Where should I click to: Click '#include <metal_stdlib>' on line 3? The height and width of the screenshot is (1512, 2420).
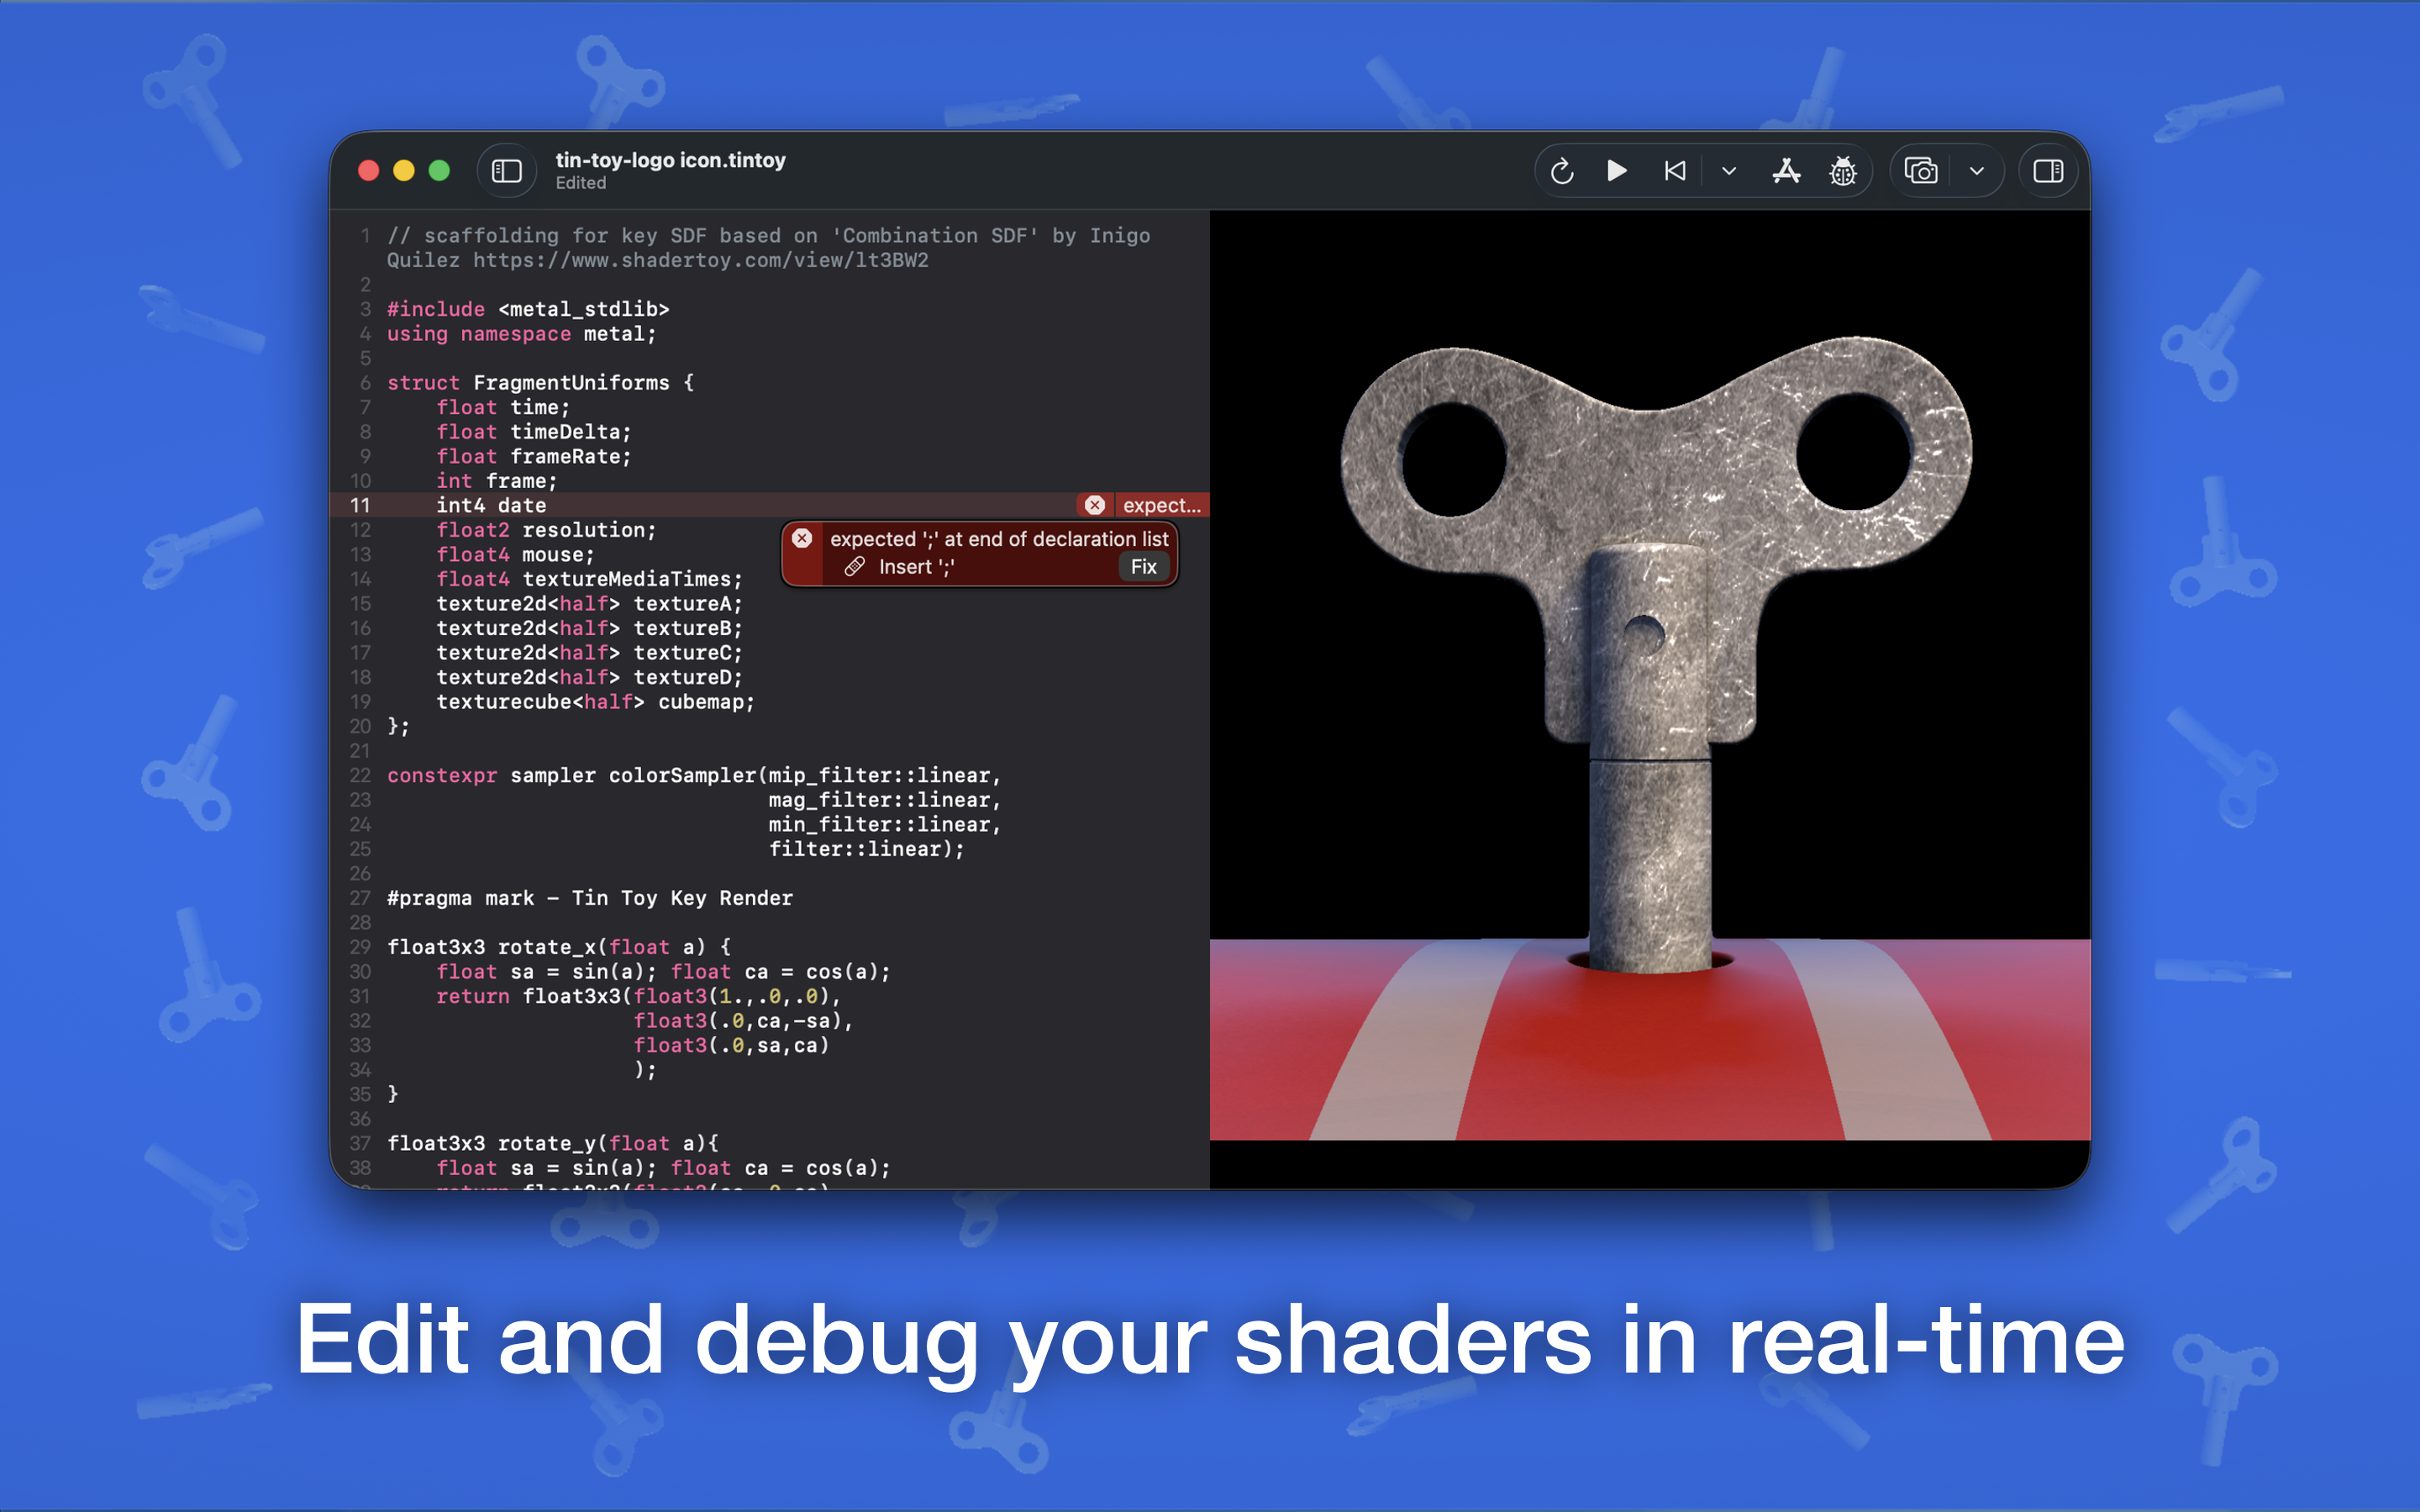tap(528, 309)
